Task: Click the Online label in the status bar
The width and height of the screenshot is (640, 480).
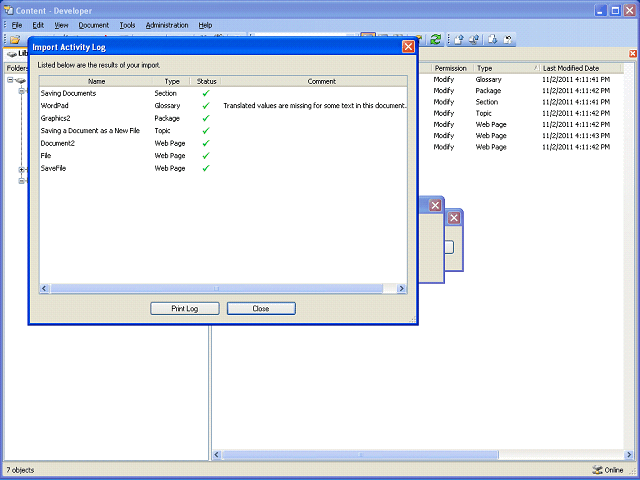Action: pyautogui.click(x=614, y=470)
